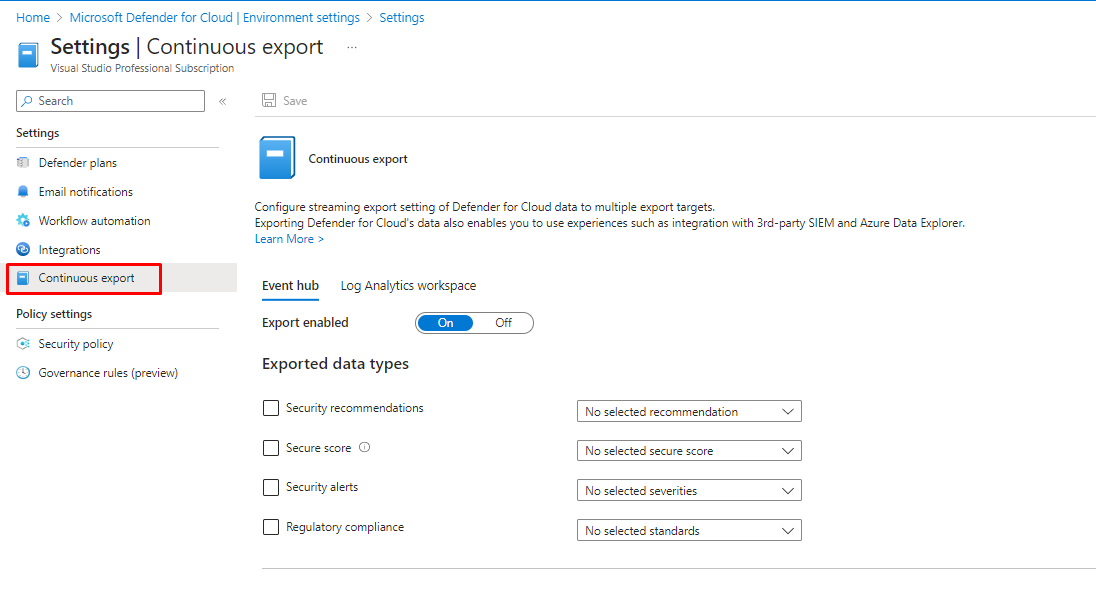Click the Secure score info icon
This screenshot has height=589, width=1096.
pos(364,448)
